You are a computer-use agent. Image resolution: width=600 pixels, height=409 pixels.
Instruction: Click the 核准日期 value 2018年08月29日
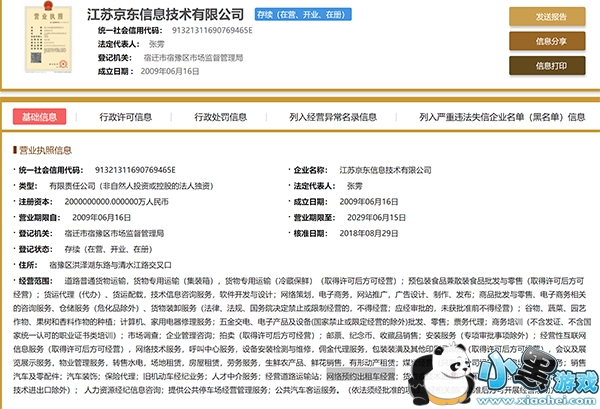click(x=368, y=233)
